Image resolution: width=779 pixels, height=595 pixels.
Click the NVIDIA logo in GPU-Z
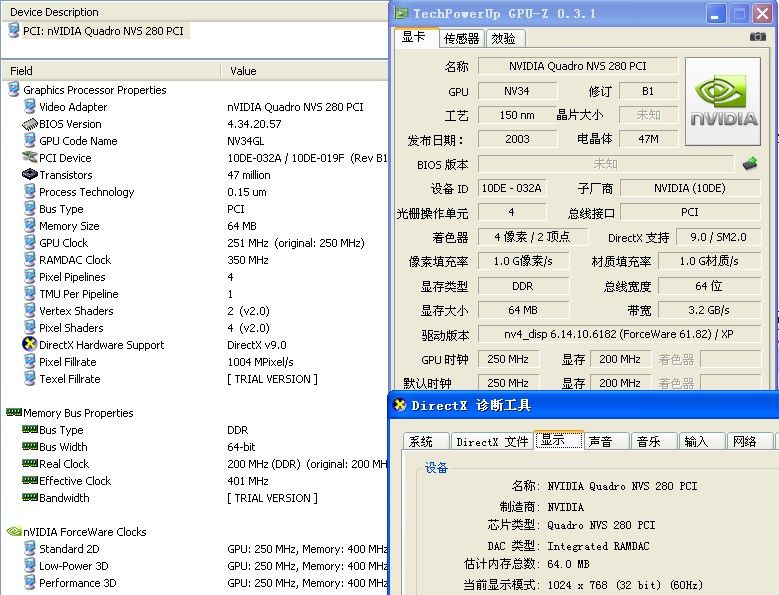723,101
